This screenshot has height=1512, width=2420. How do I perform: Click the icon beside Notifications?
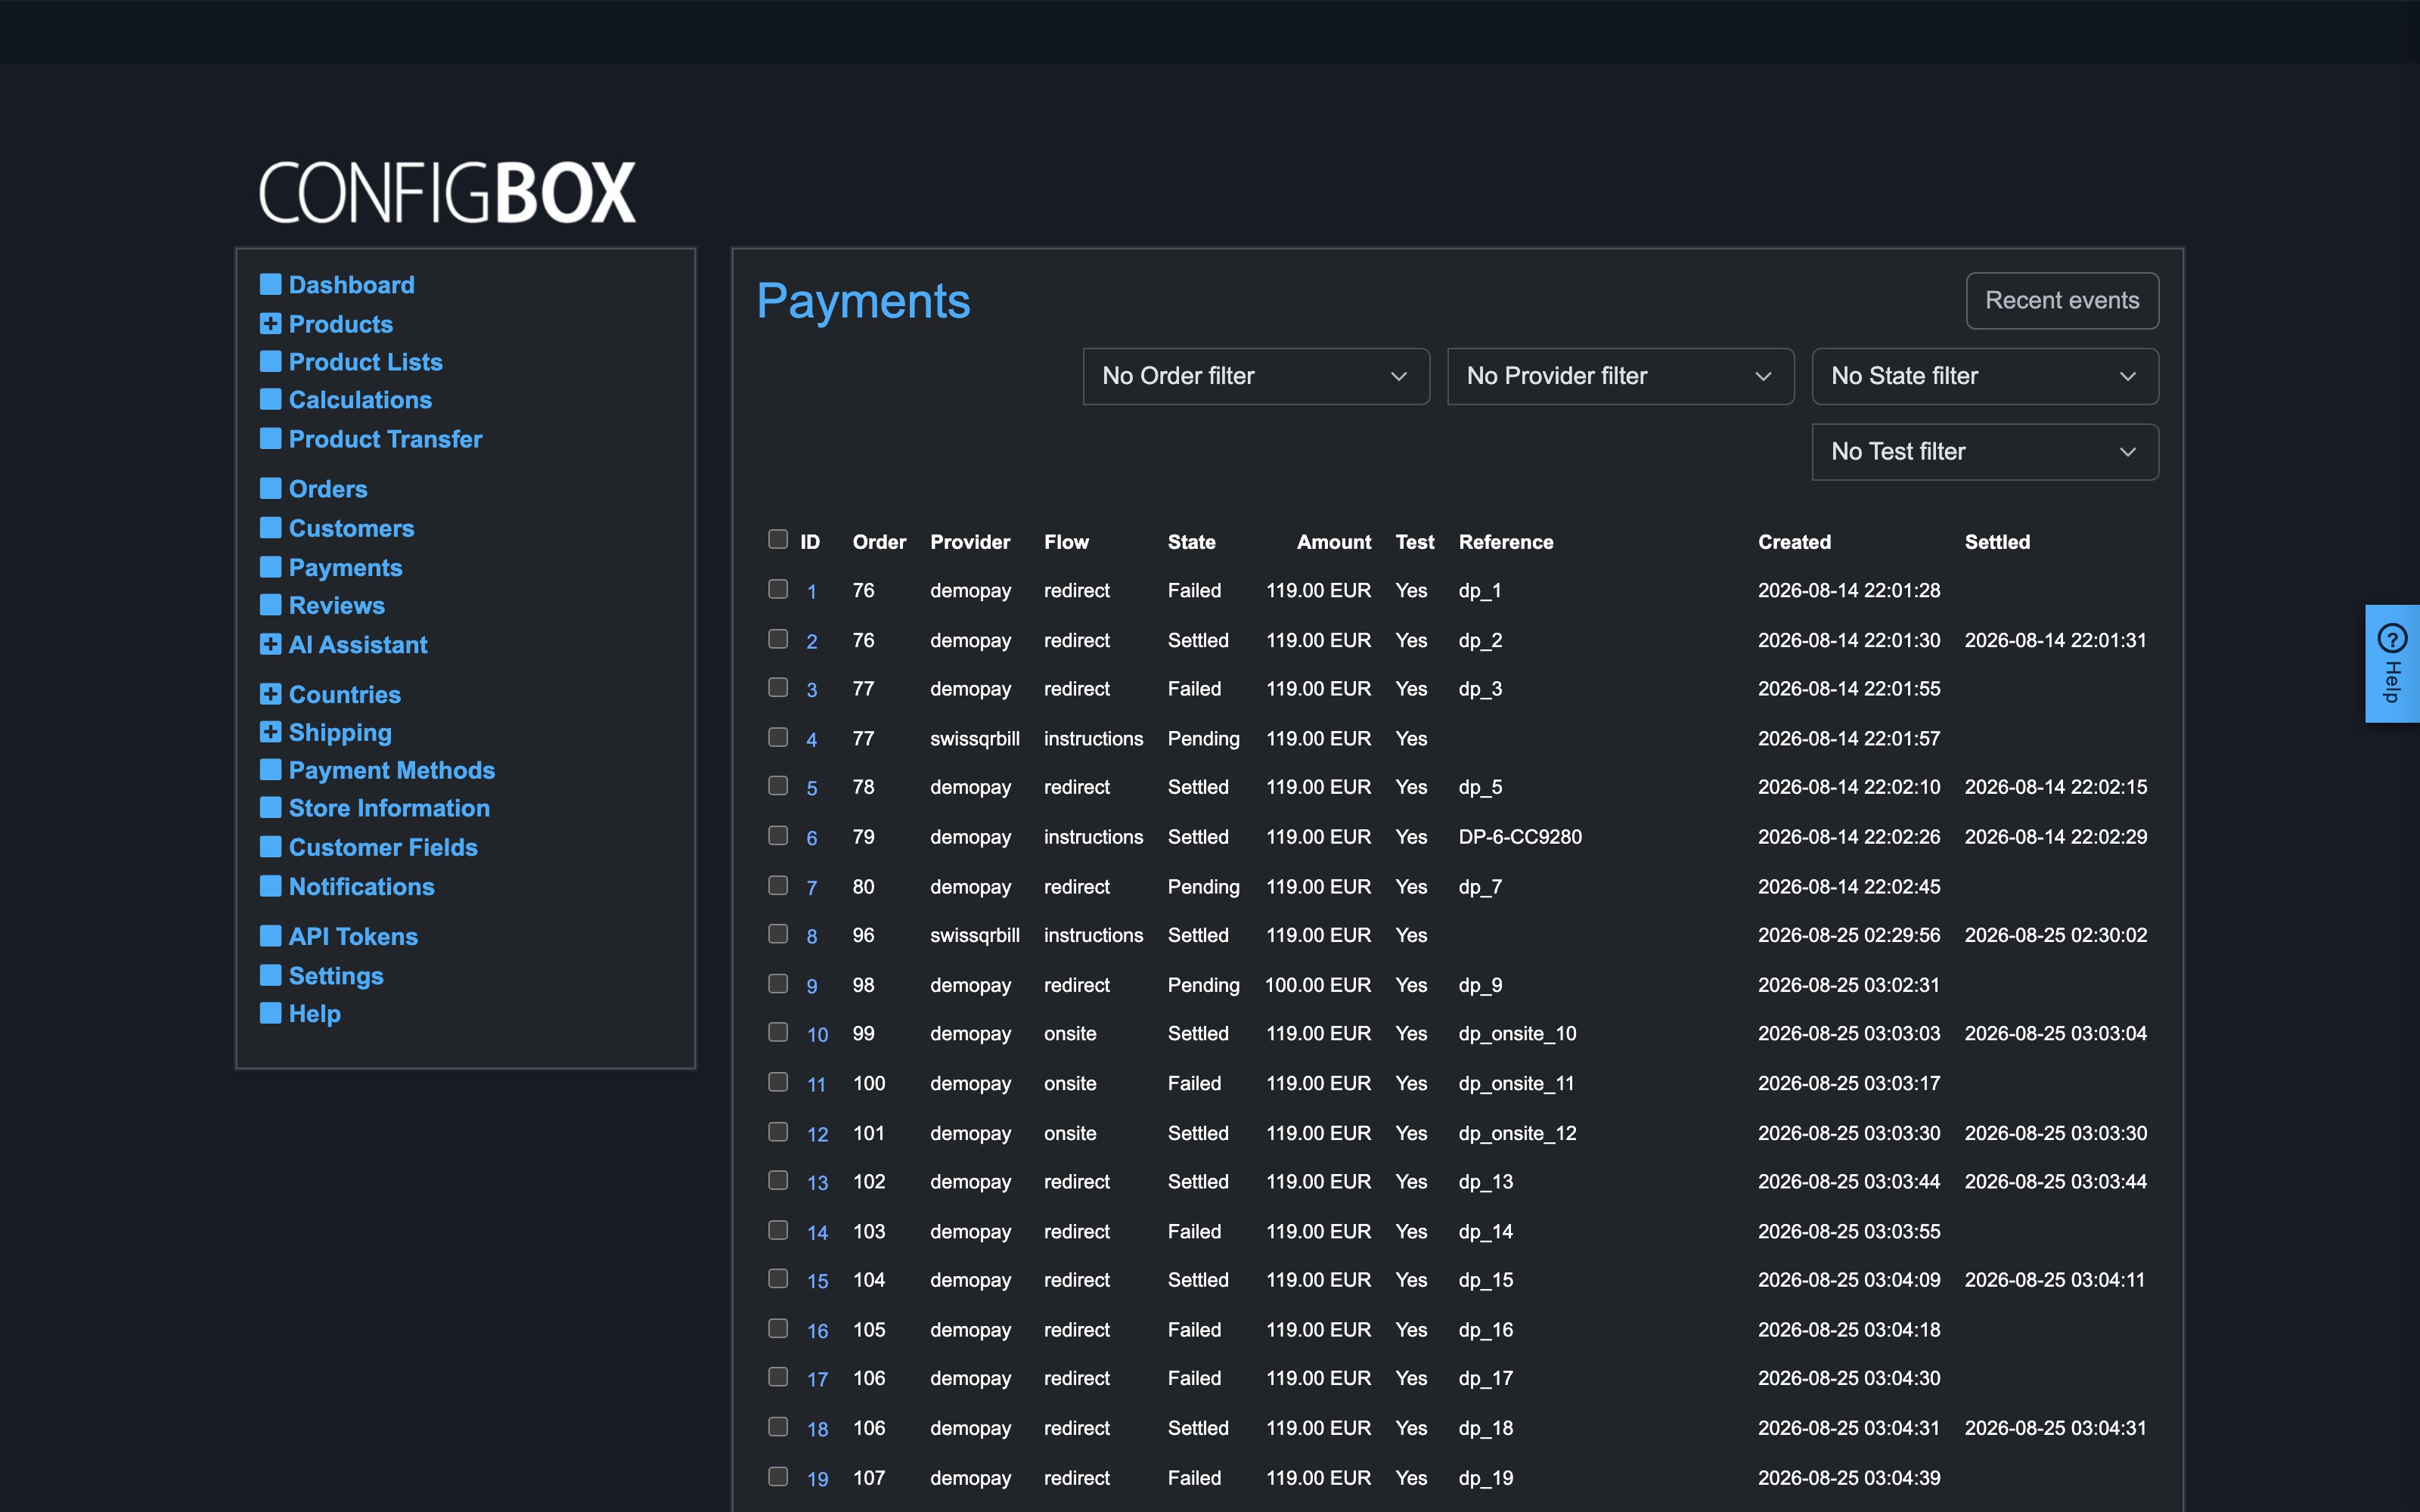click(x=270, y=887)
